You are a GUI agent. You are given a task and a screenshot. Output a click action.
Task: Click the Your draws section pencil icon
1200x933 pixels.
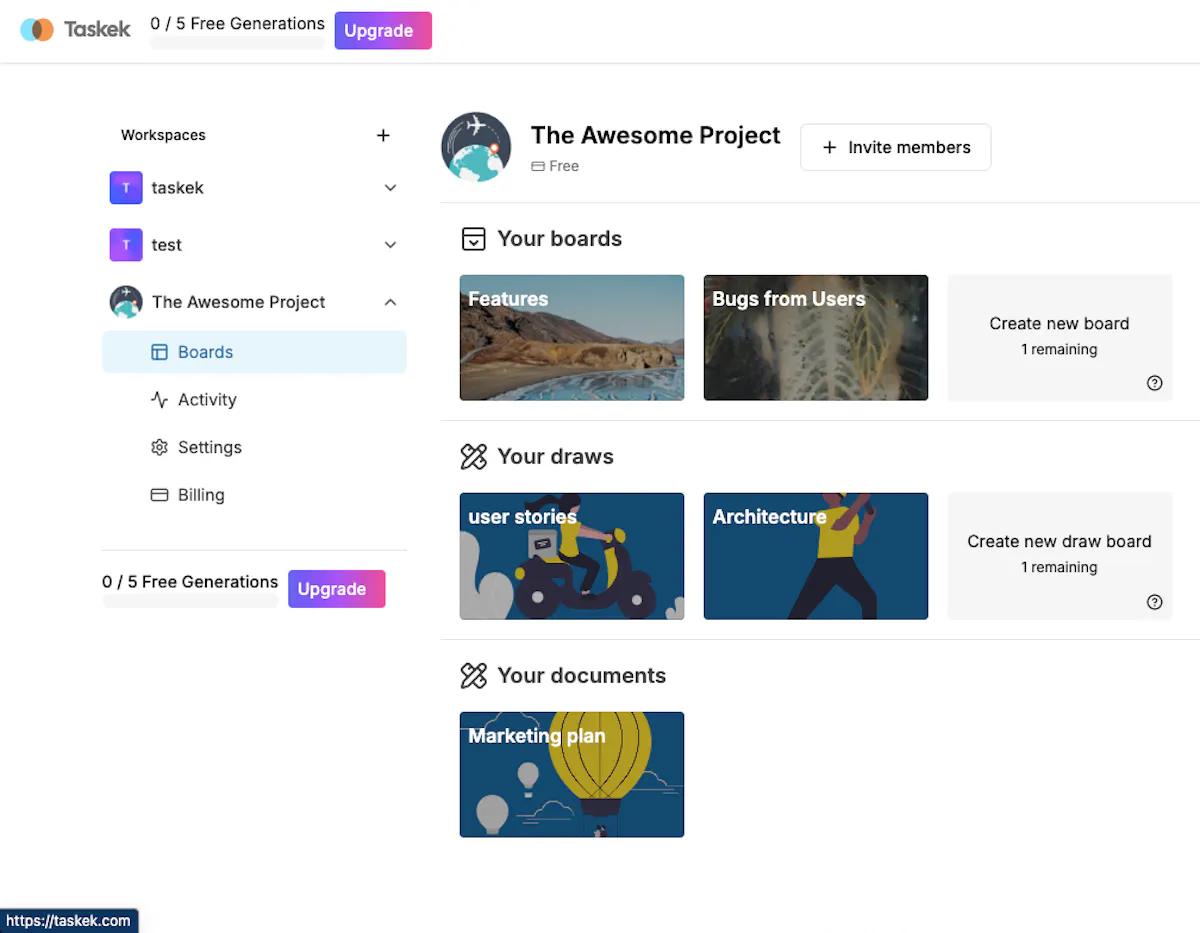(473, 457)
